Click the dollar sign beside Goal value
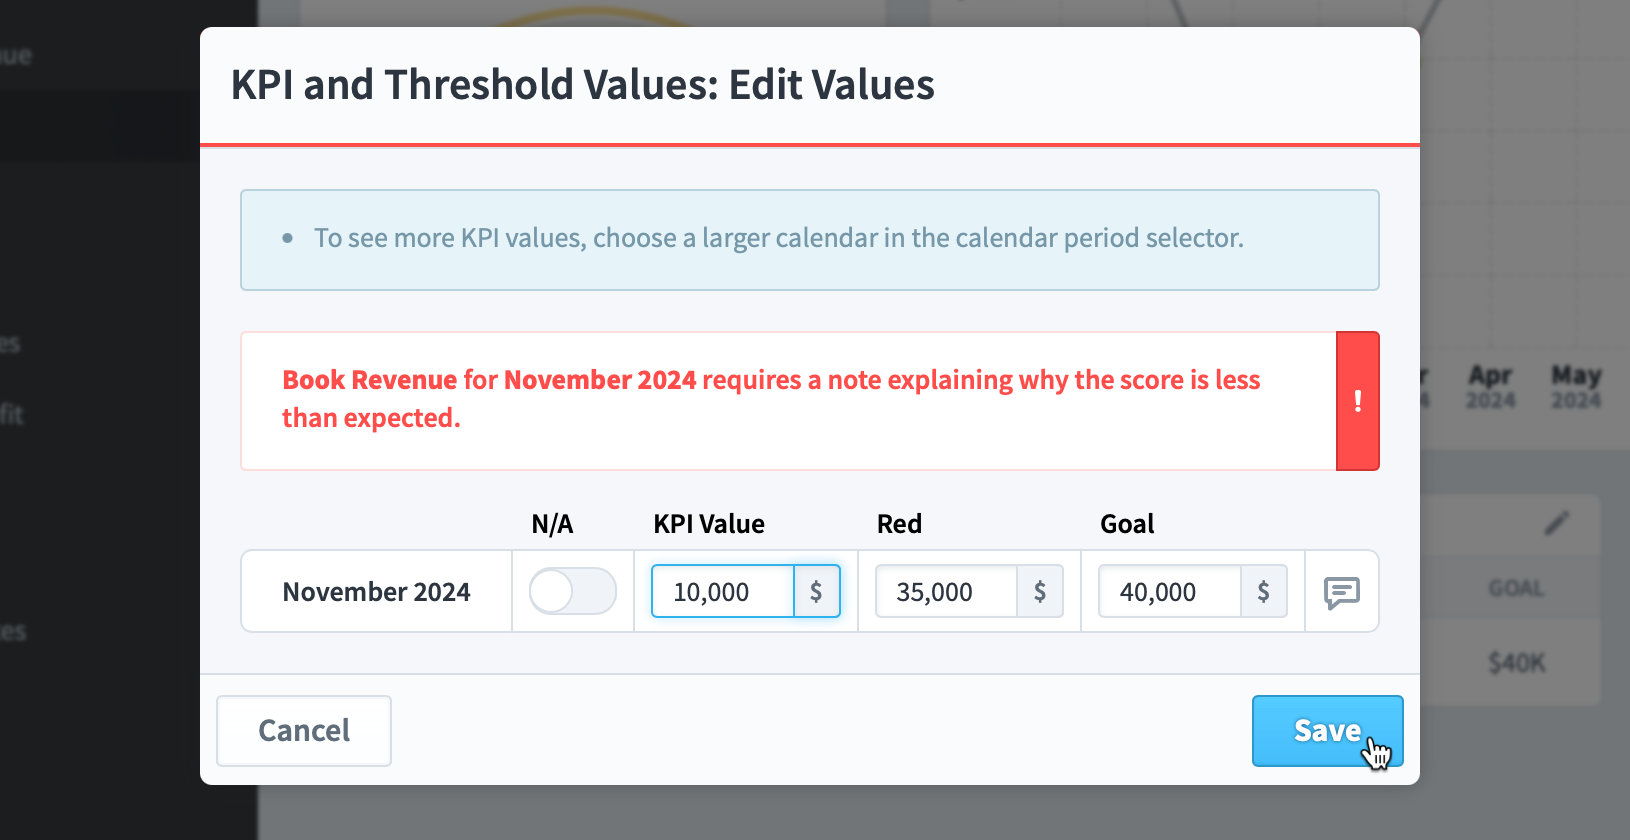1630x840 pixels. pos(1264,591)
